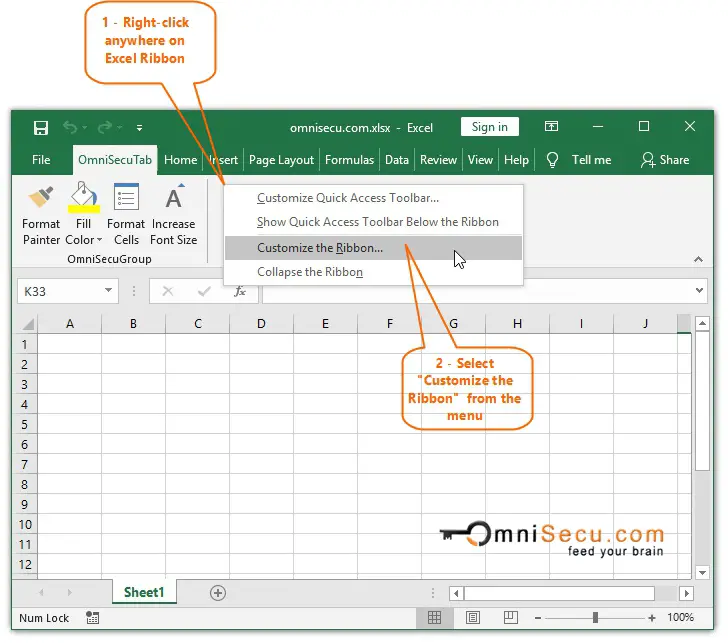This screenshot has height=643, width=728.
Task: Switch to the View tab
Action: (x=480, y=160)
